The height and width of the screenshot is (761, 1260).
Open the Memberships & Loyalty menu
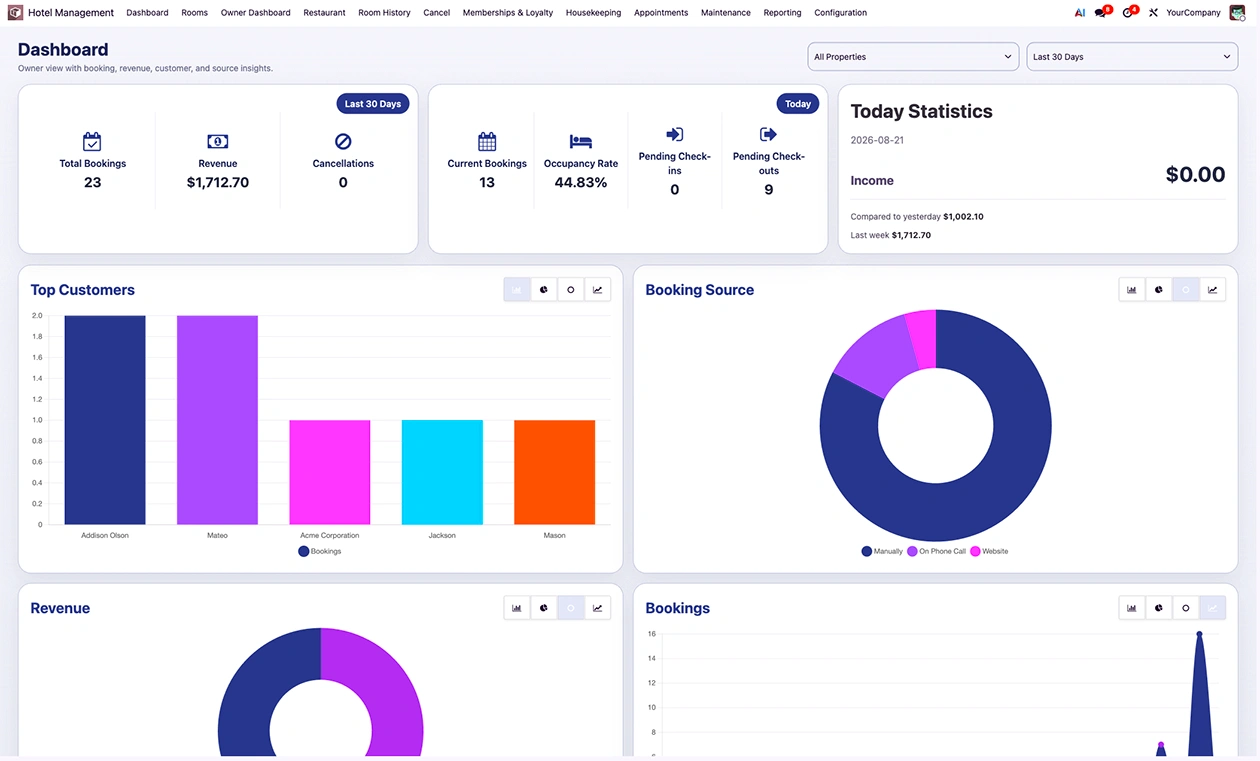point(508,13)
